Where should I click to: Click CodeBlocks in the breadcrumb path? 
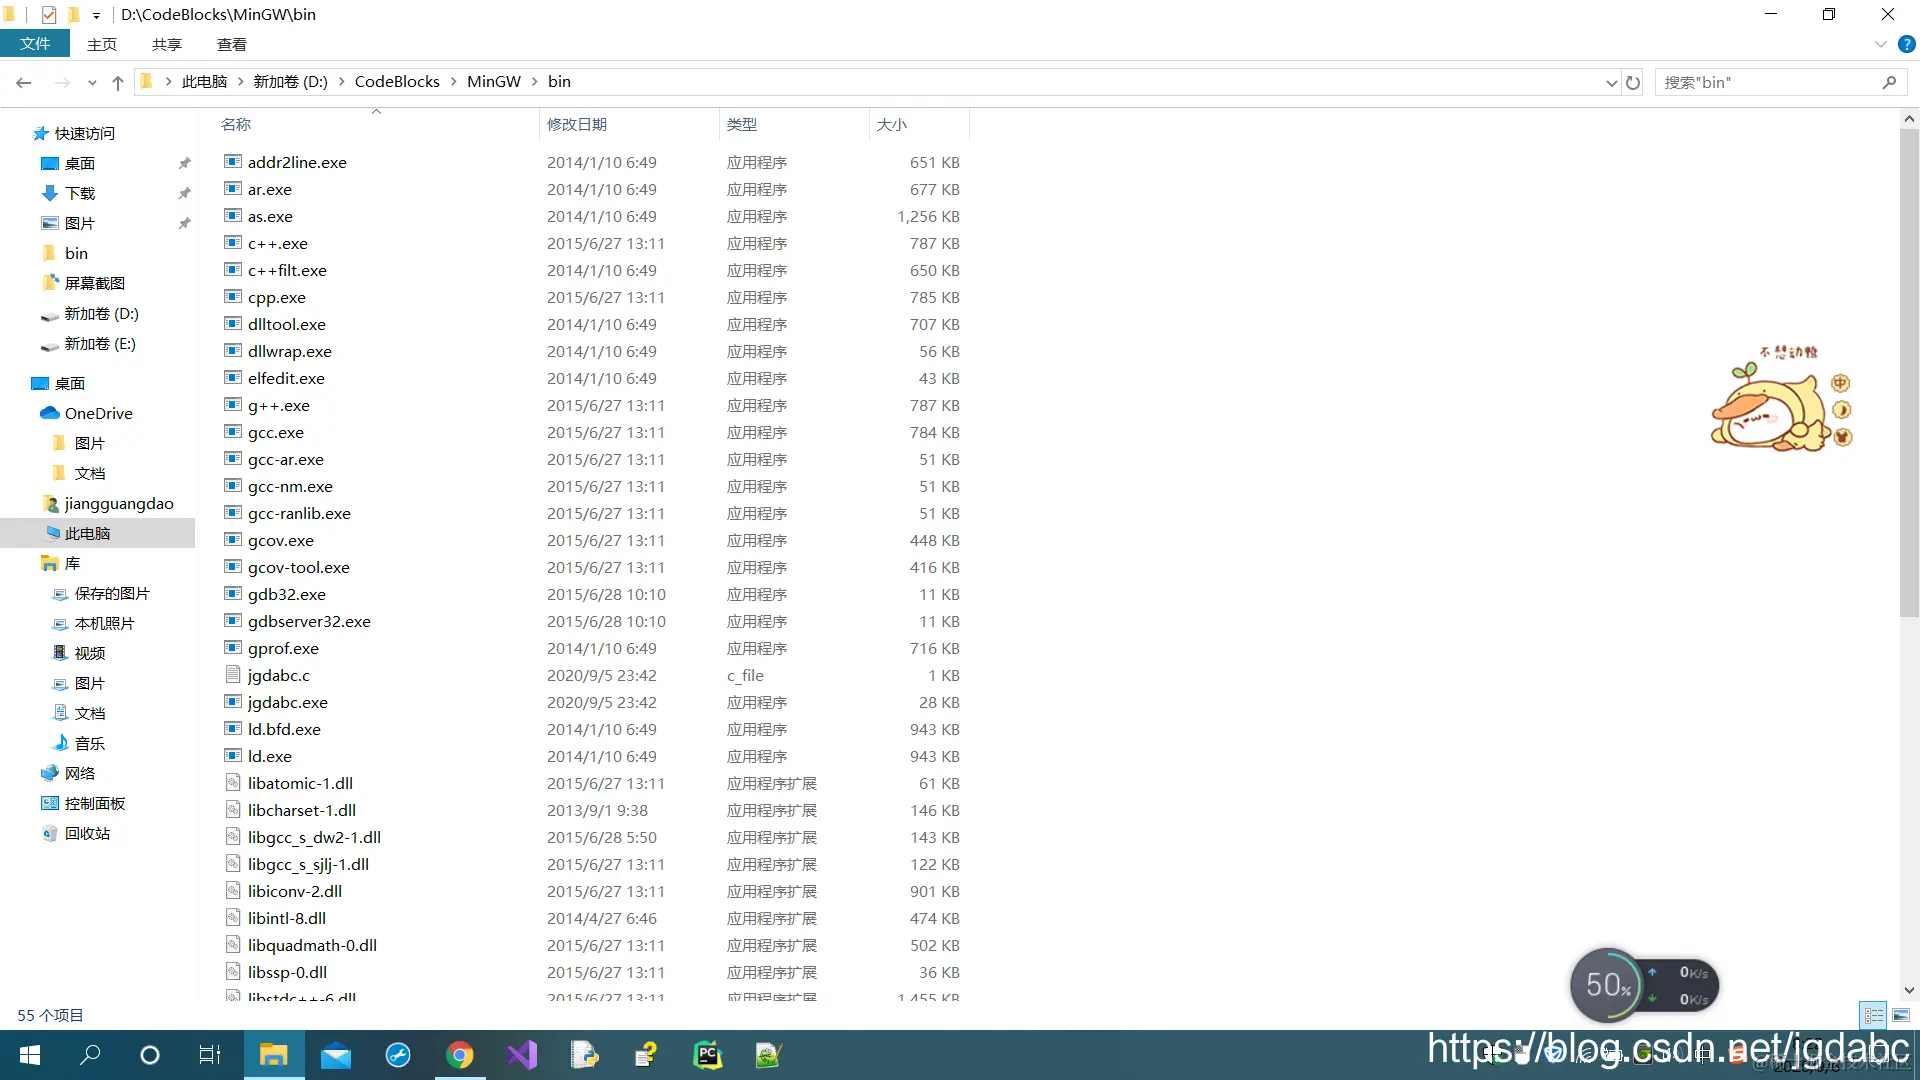point(397,82)
